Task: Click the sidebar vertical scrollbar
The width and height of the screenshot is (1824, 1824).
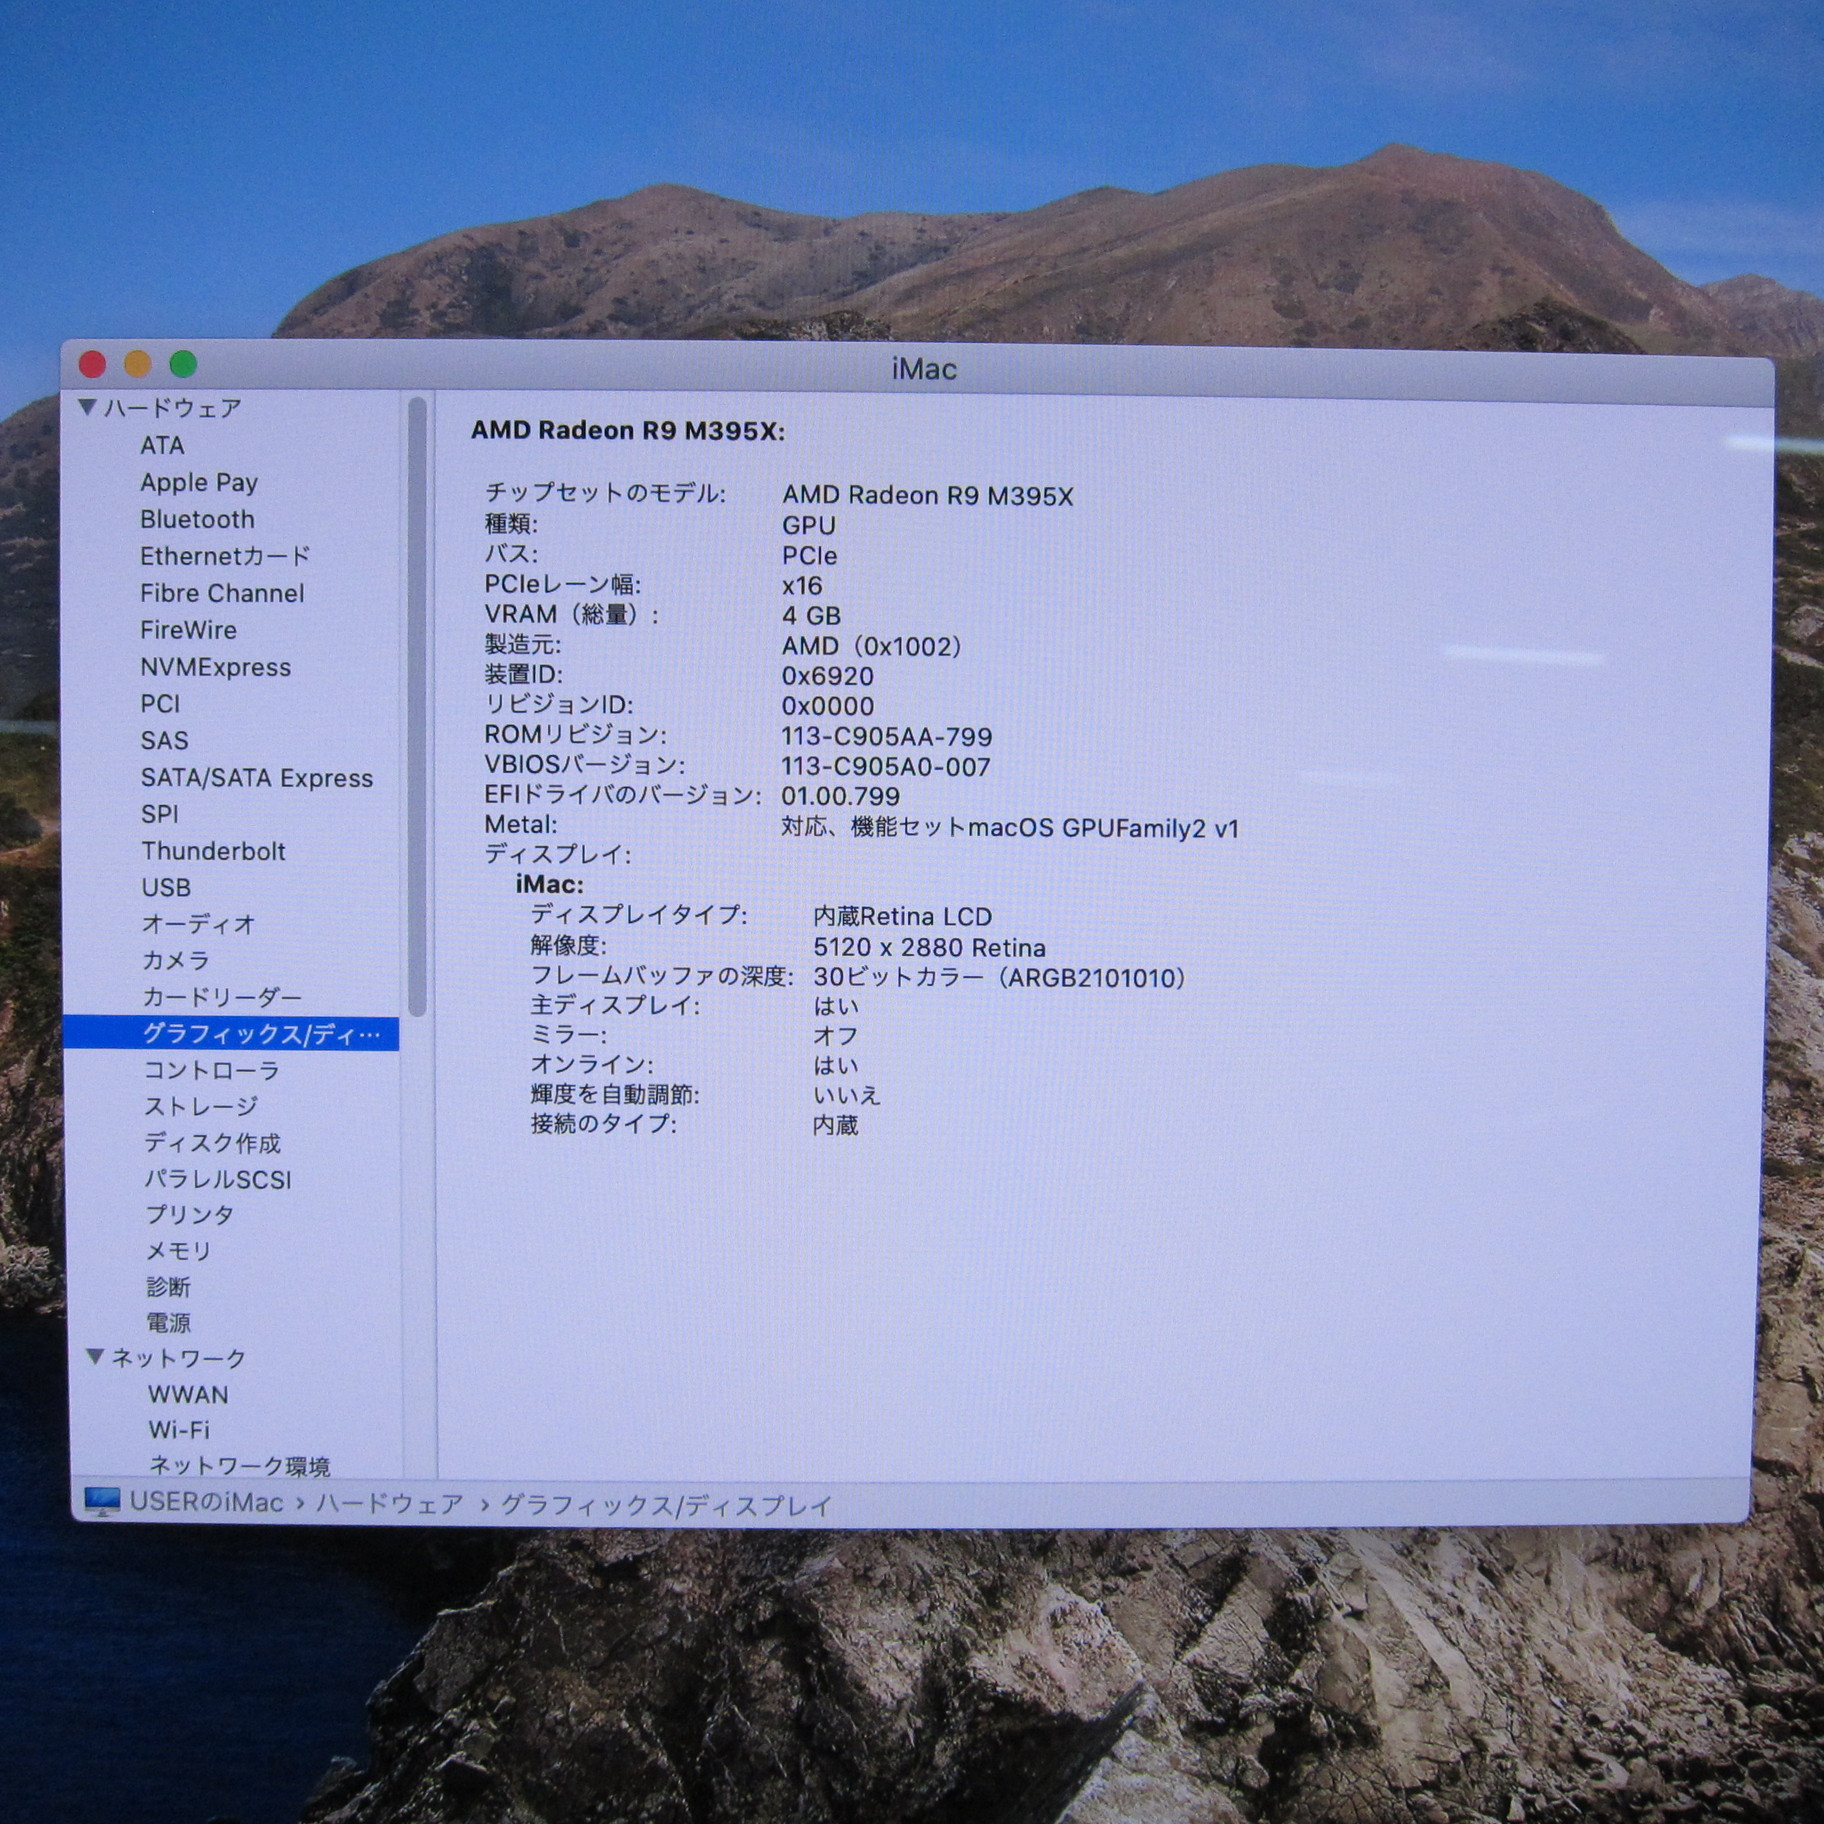Action: click(417, 706)
